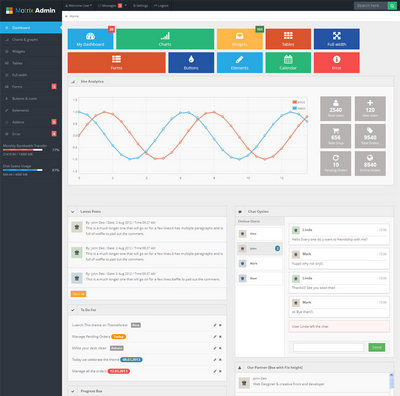This screenshot has width=400, height=396.
Task: Collapse the Latest Posts panel via its chevron
Action: point(73,212)
